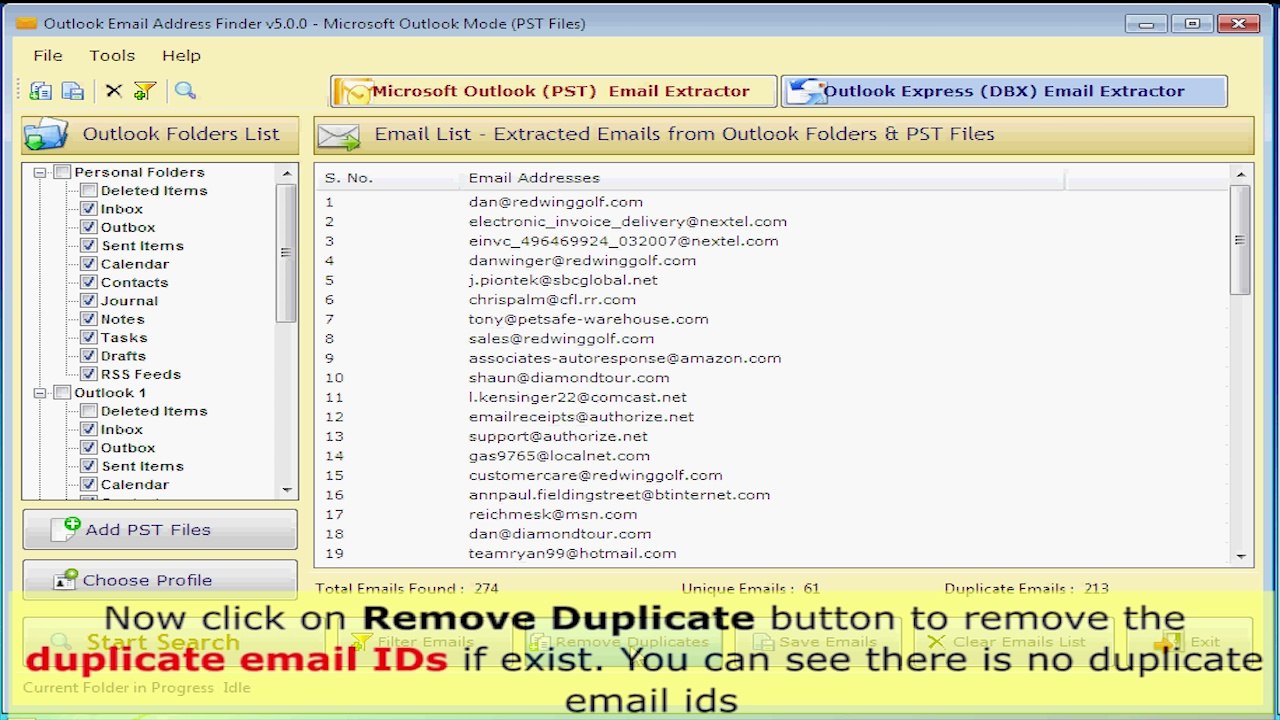
Task: Click the Add PST Files button
Action: tap(160, 530)
